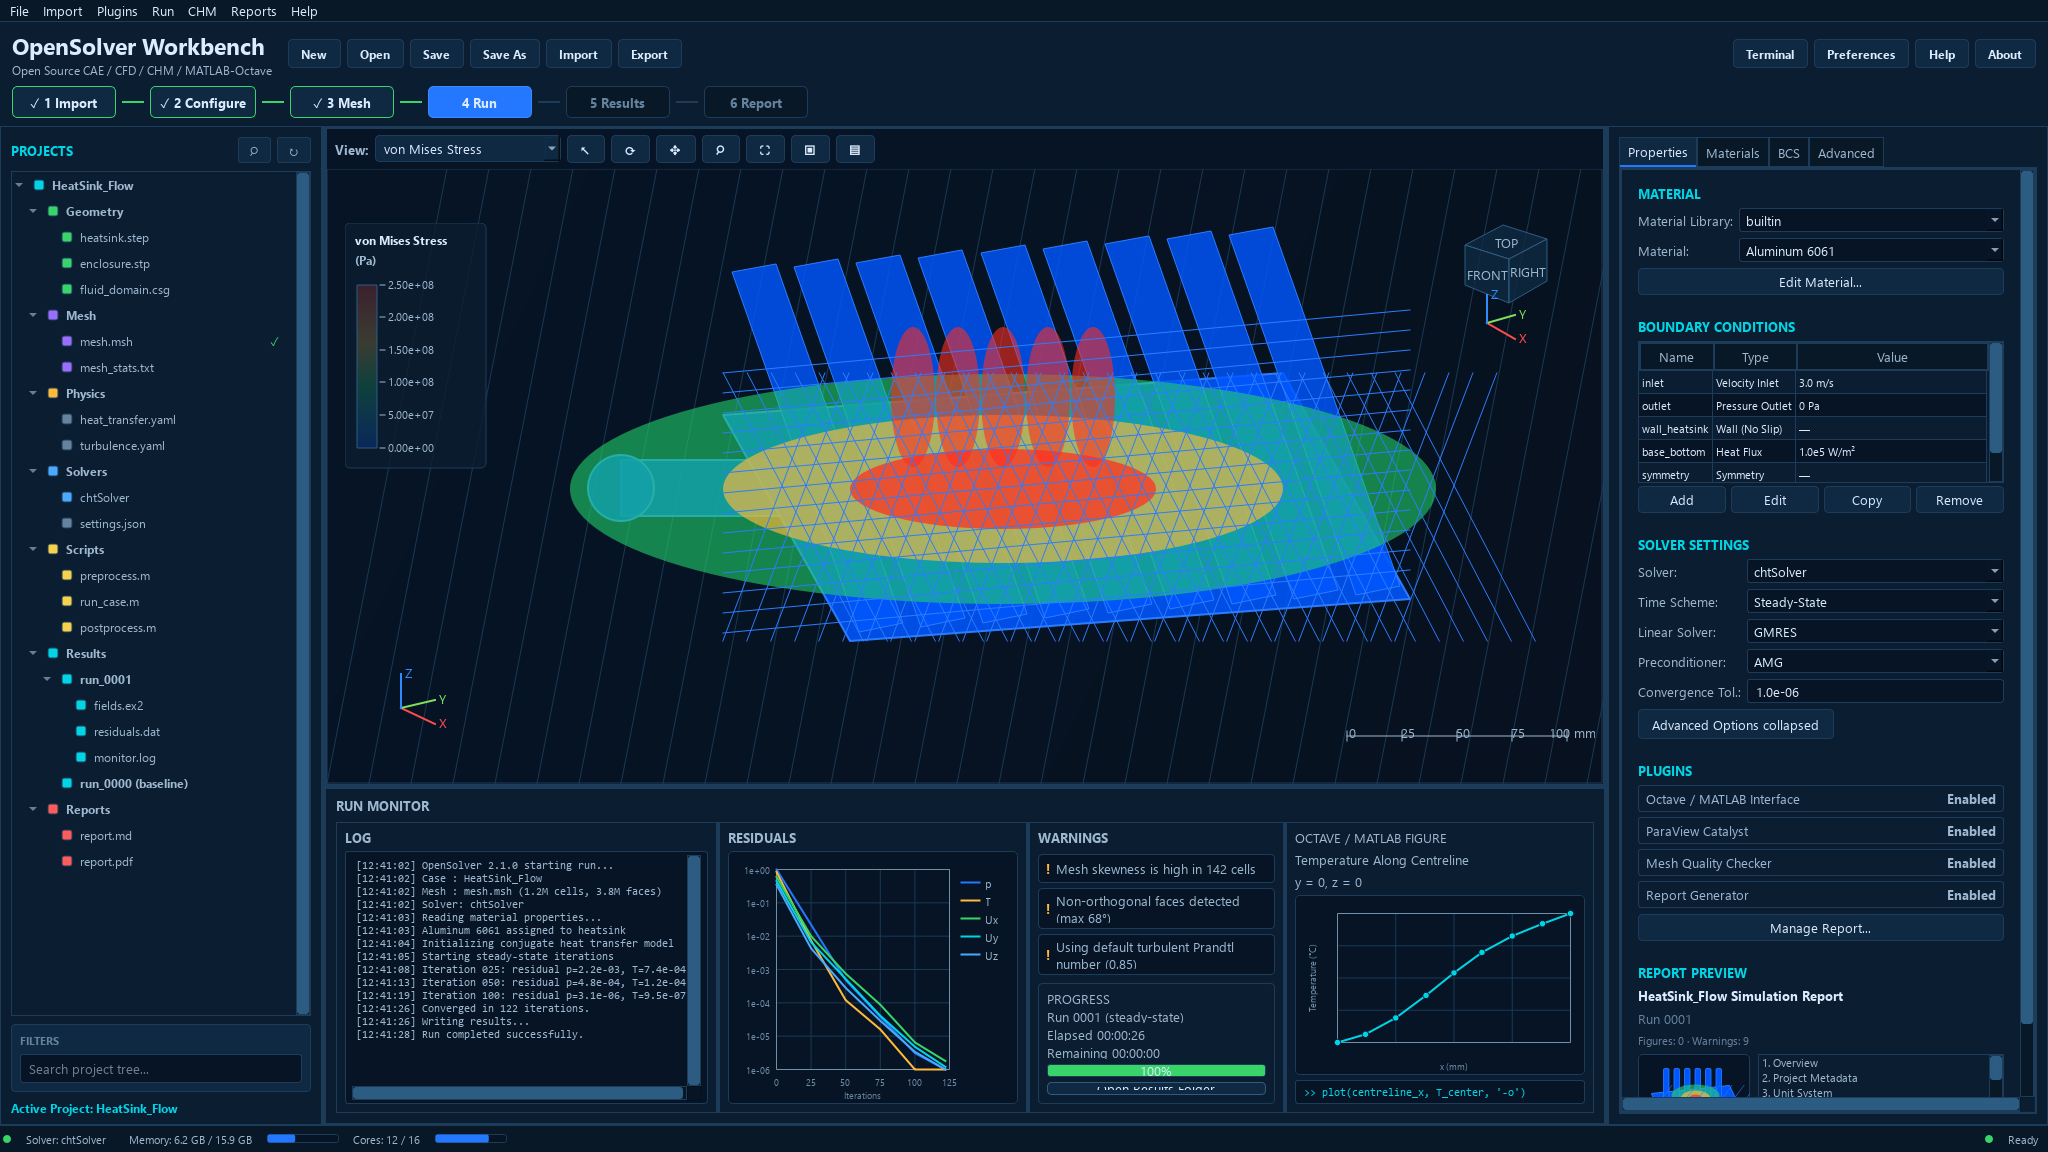Click the Save As button
Viewport: 2048px width, 1152px height.
[x=504, y=55]
